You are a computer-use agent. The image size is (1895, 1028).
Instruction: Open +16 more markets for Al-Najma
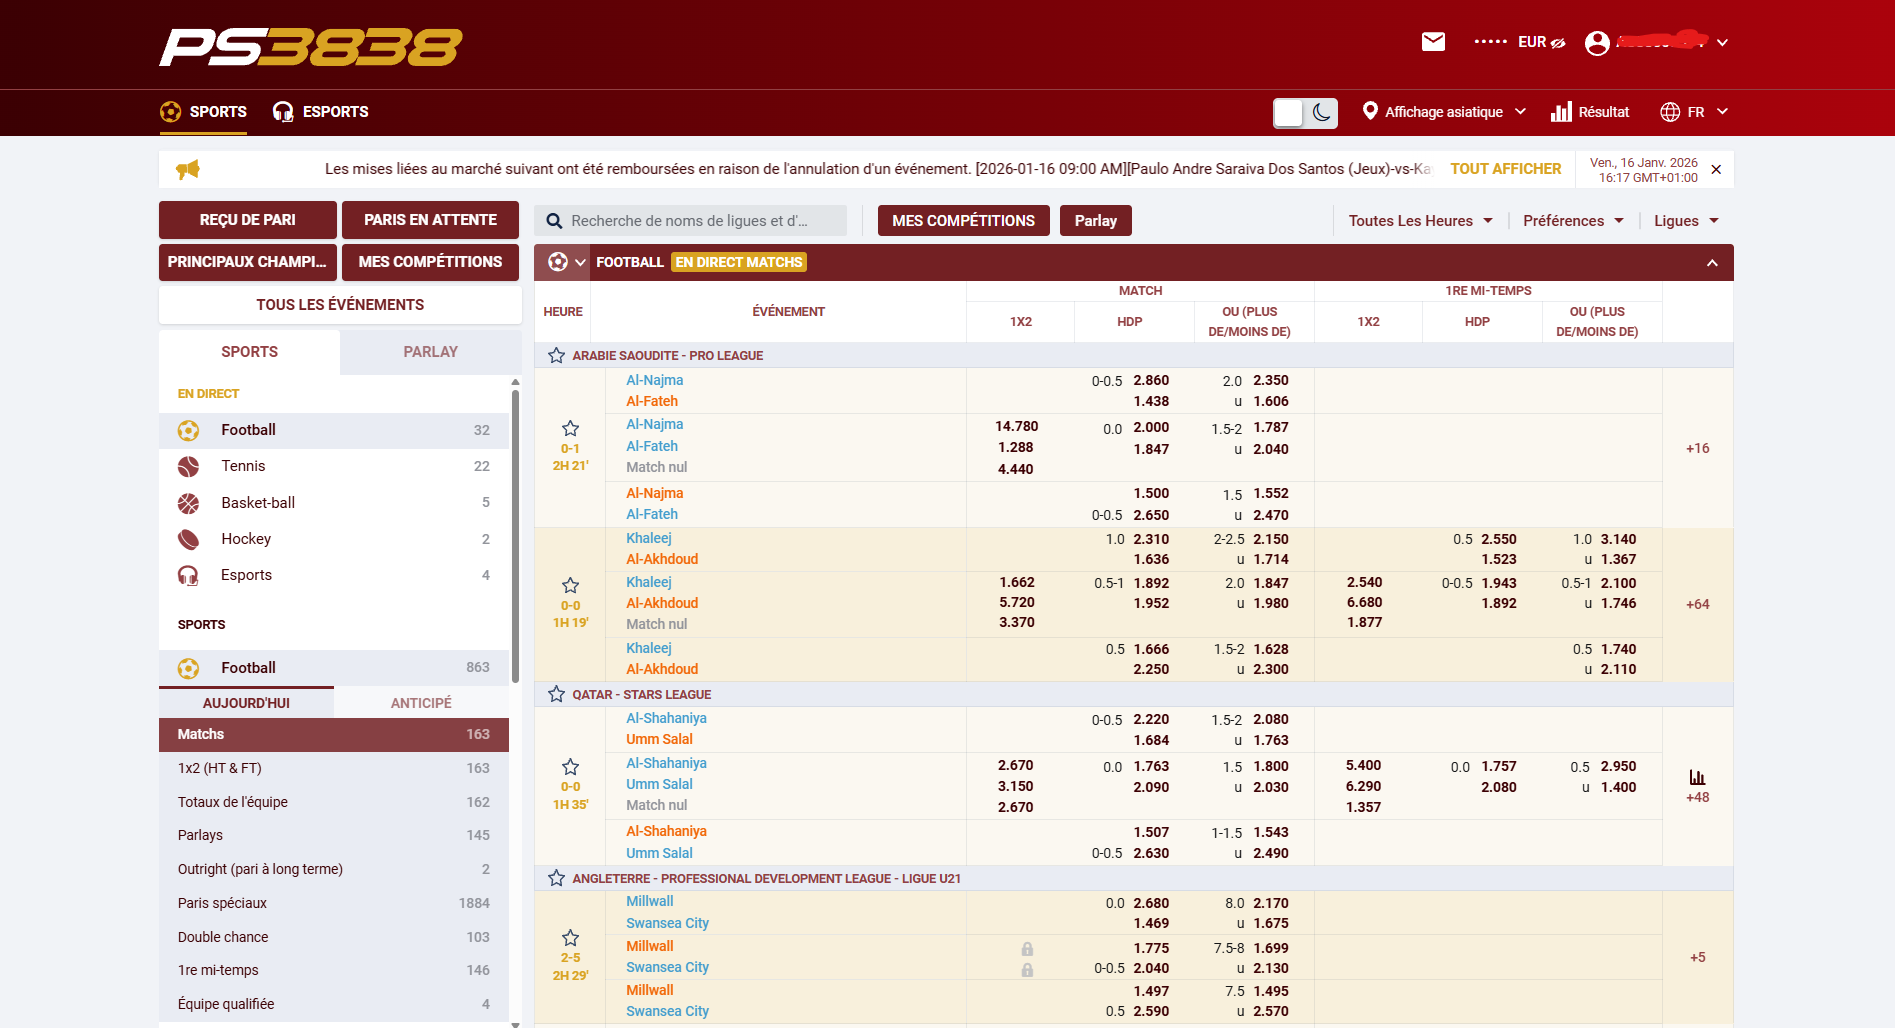[1697, 448]
